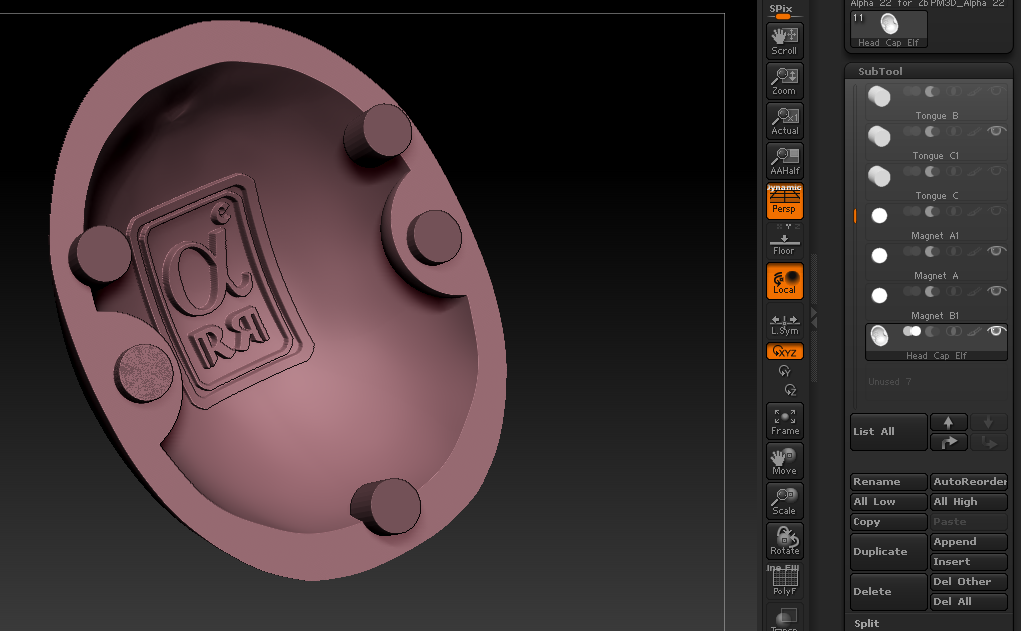
Task: Hide the Magnet A subtool via eye
Action: pyautogui.click(x=996, y=251)
